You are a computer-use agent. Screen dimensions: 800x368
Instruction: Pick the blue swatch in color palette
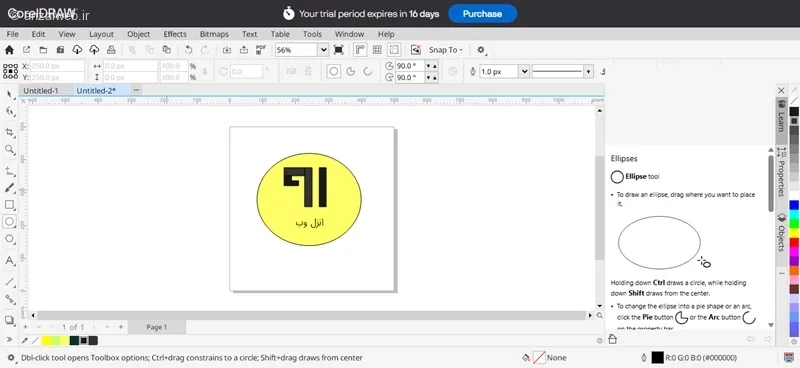(794, 205)
